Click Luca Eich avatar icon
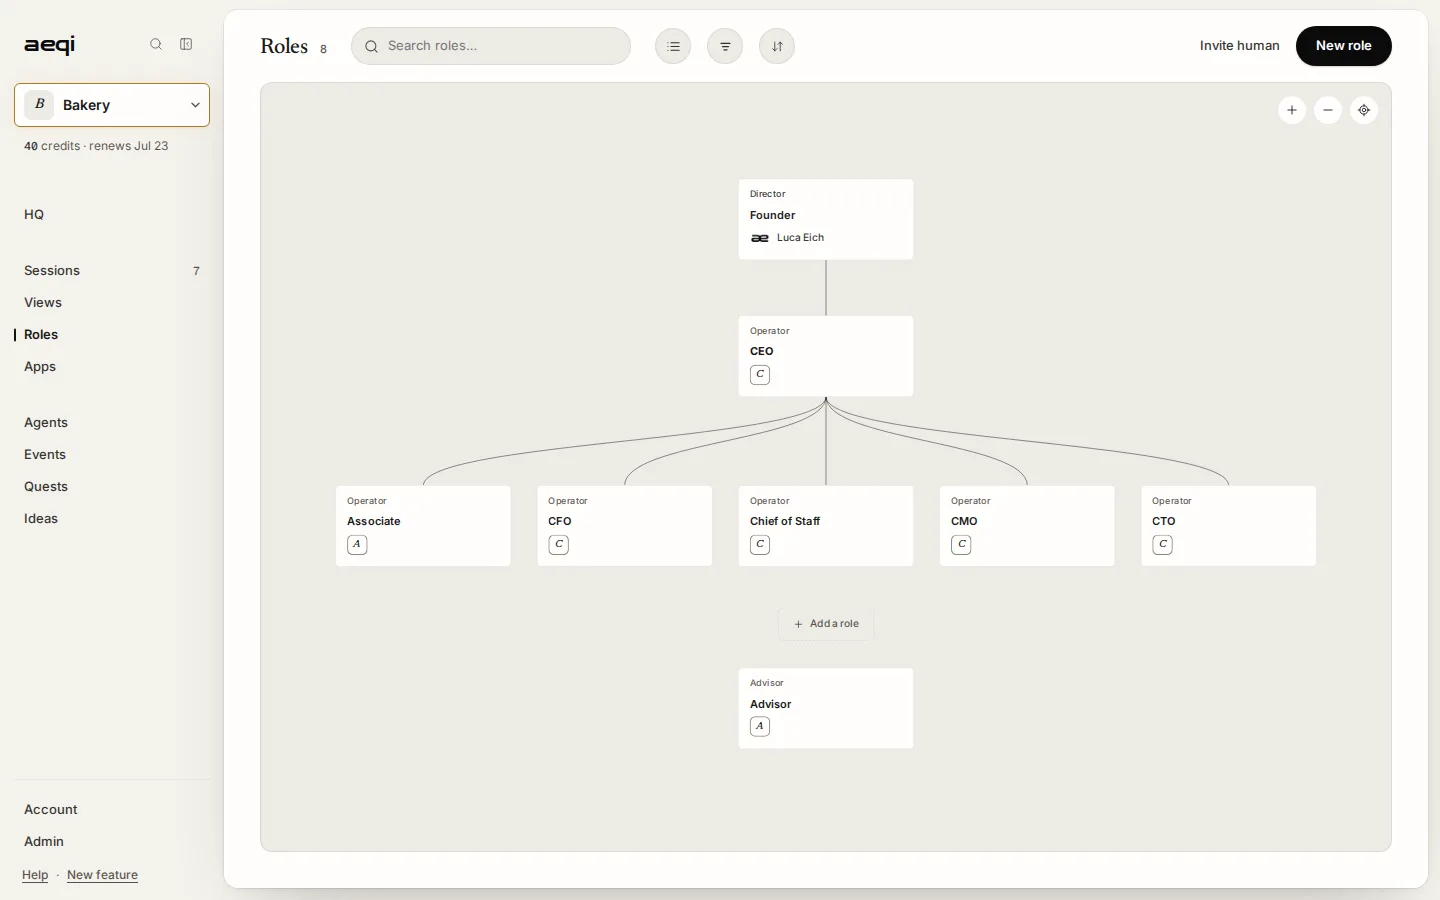The width and height of the screenshot is (1440, 900). 760,238
